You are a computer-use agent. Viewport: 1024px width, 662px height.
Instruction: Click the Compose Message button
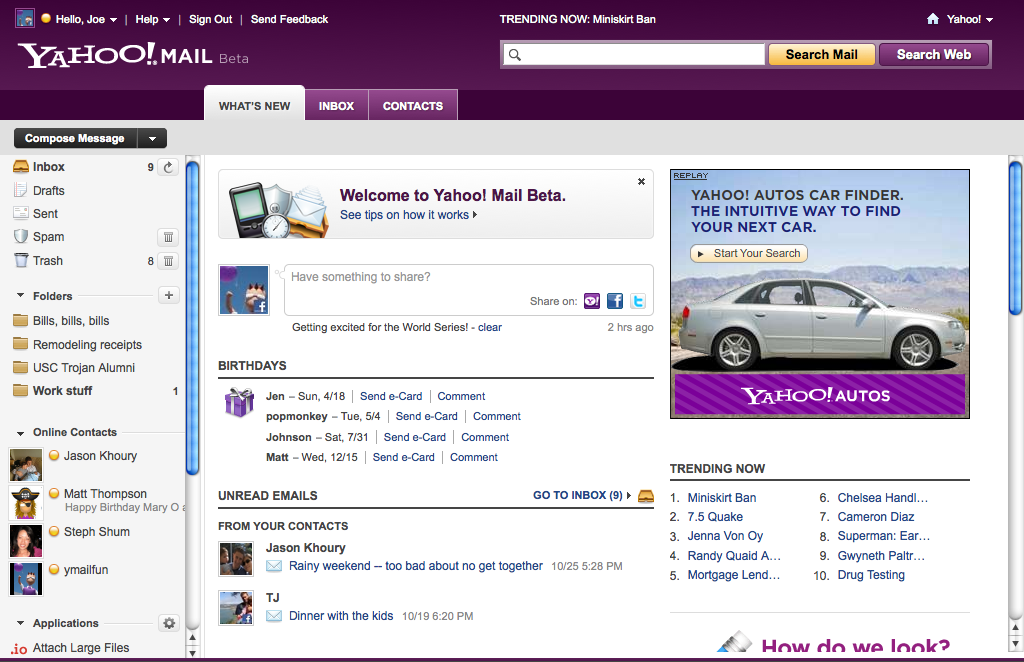coord(75,138)
